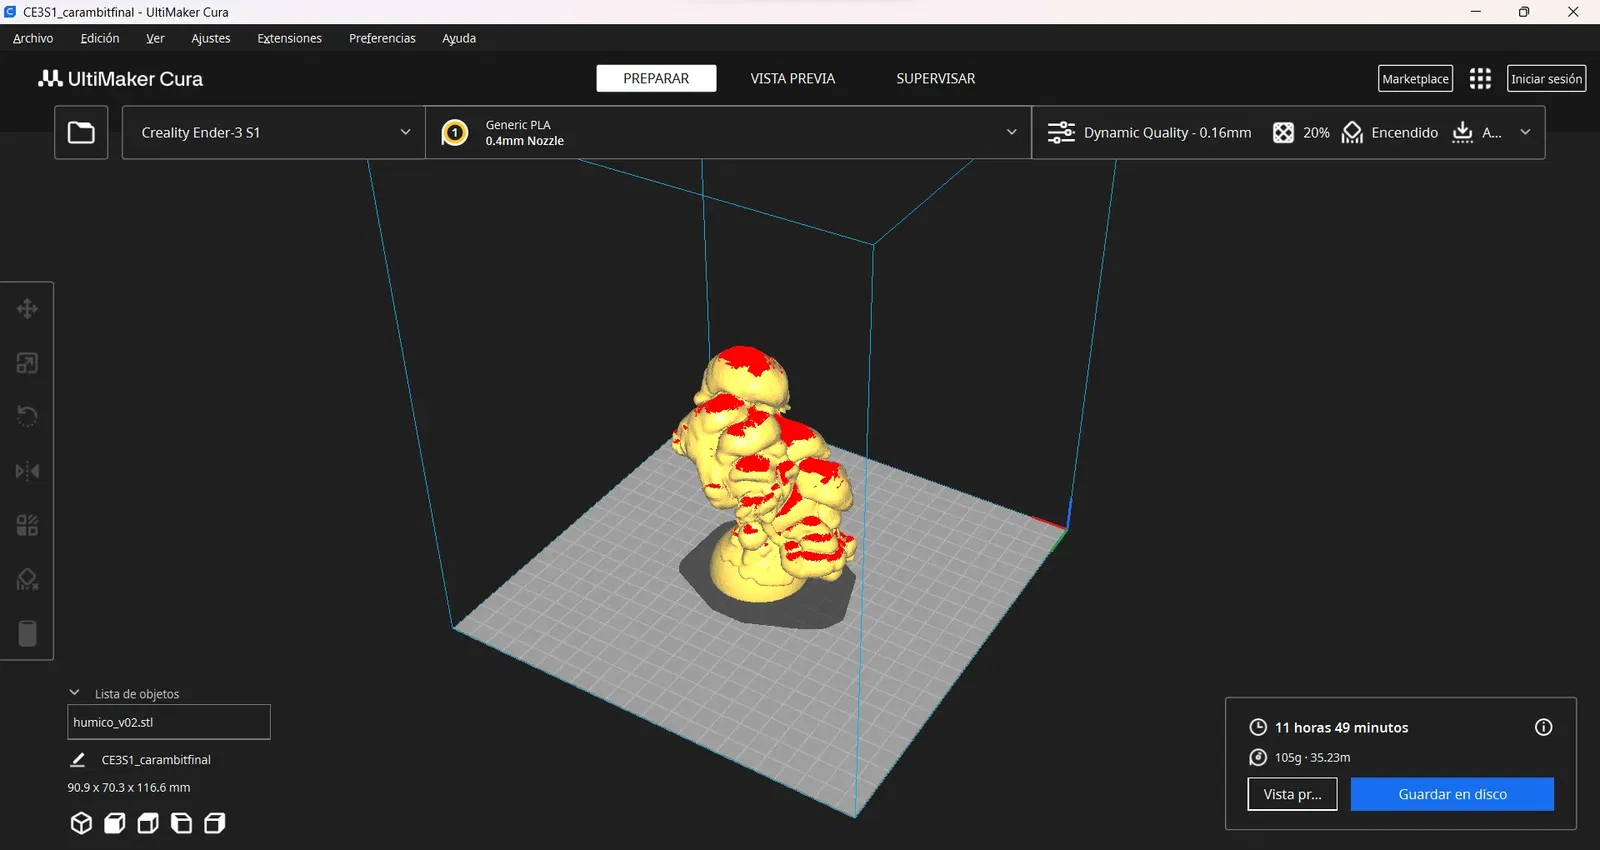Open the Ajustes menu
Viewport: 1600px width, 850px height.
[211, 38]
